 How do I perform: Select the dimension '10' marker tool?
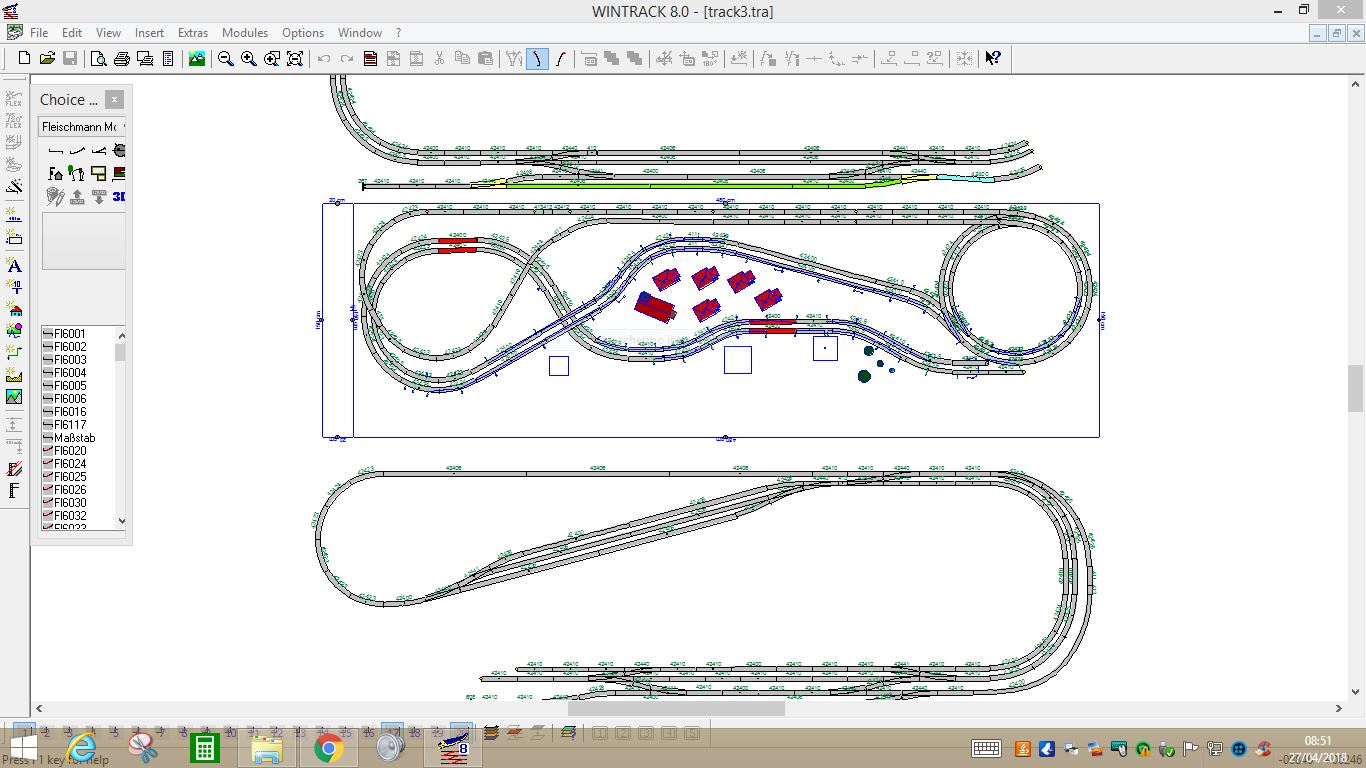(14, 287)
